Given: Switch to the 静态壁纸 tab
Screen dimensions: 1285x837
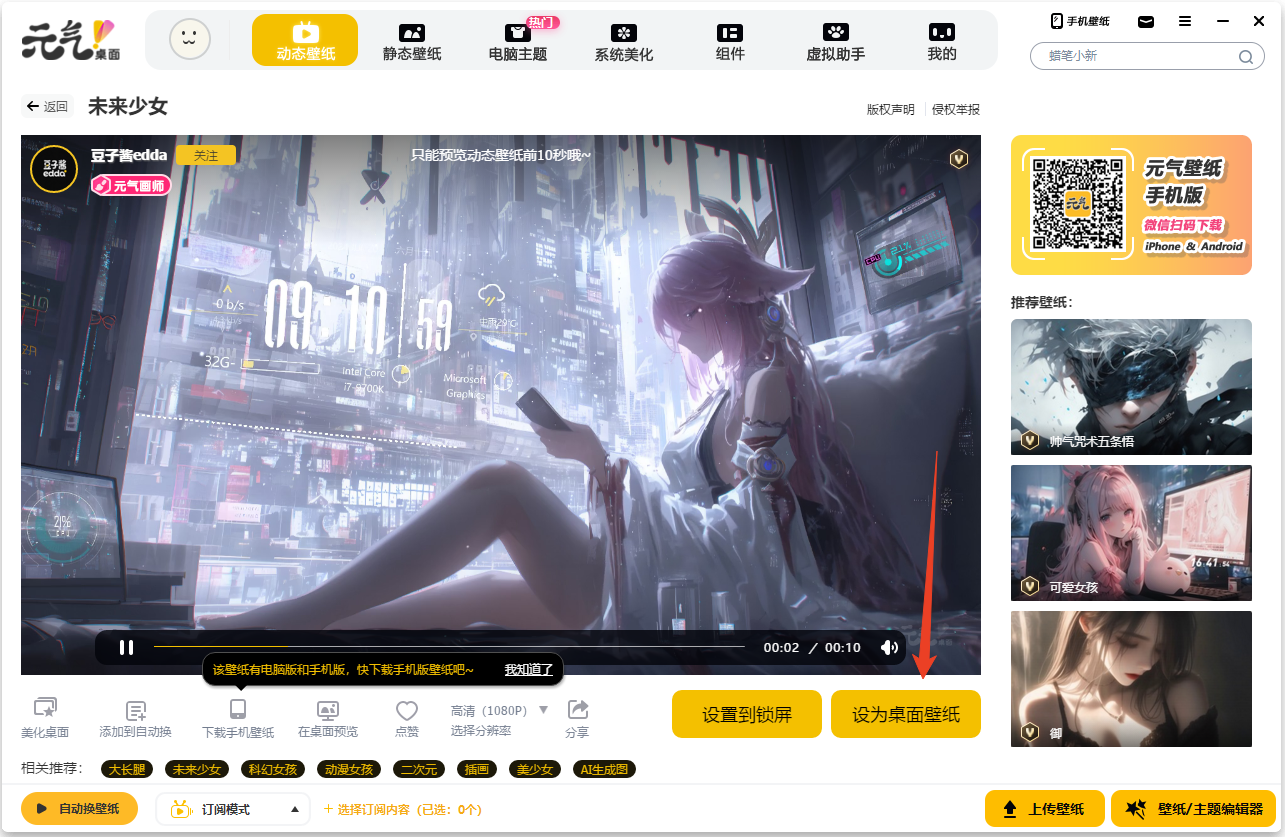Looking at the screenshot, I should (411, 41).
